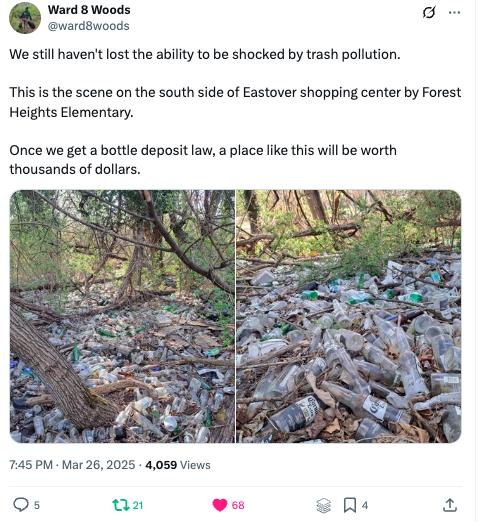Click the bookmark count number 4

click(x=365, y=505)
